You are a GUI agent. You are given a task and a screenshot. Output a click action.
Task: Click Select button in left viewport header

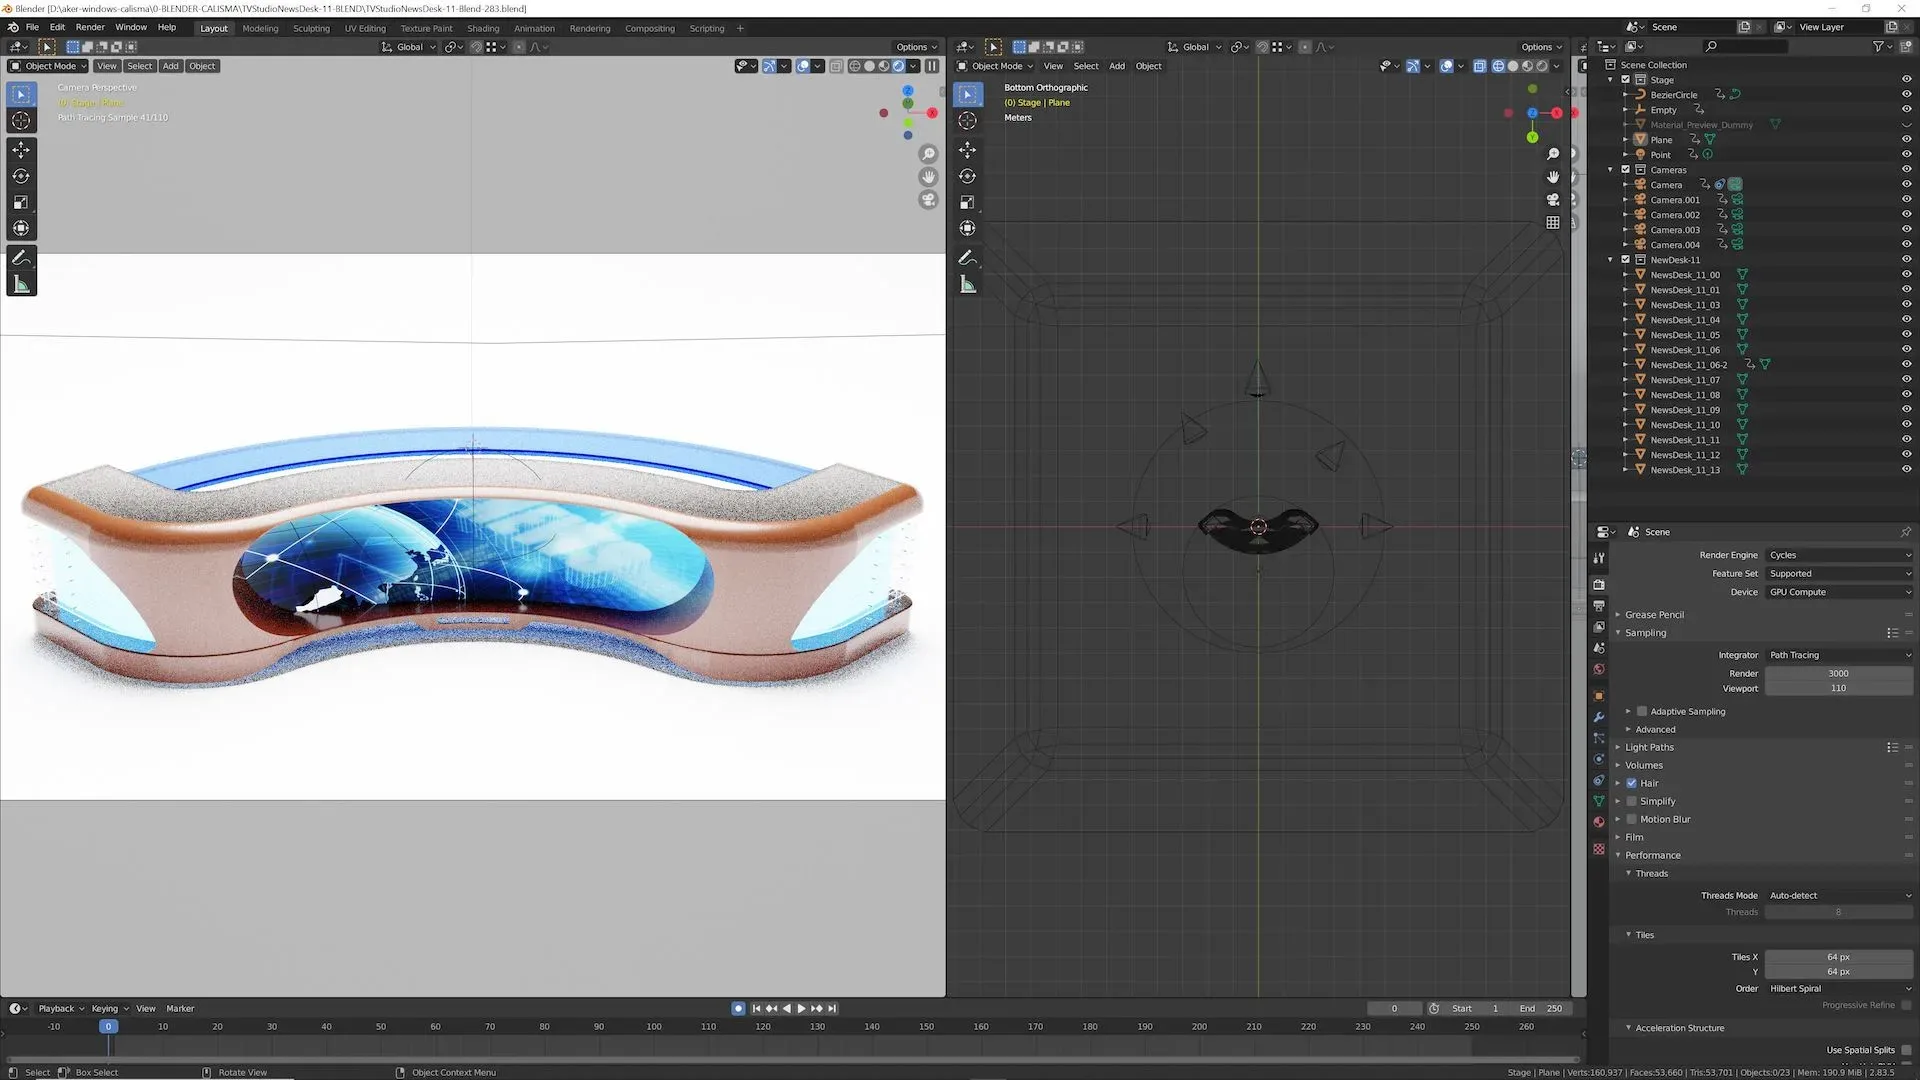tap(140, 66)
